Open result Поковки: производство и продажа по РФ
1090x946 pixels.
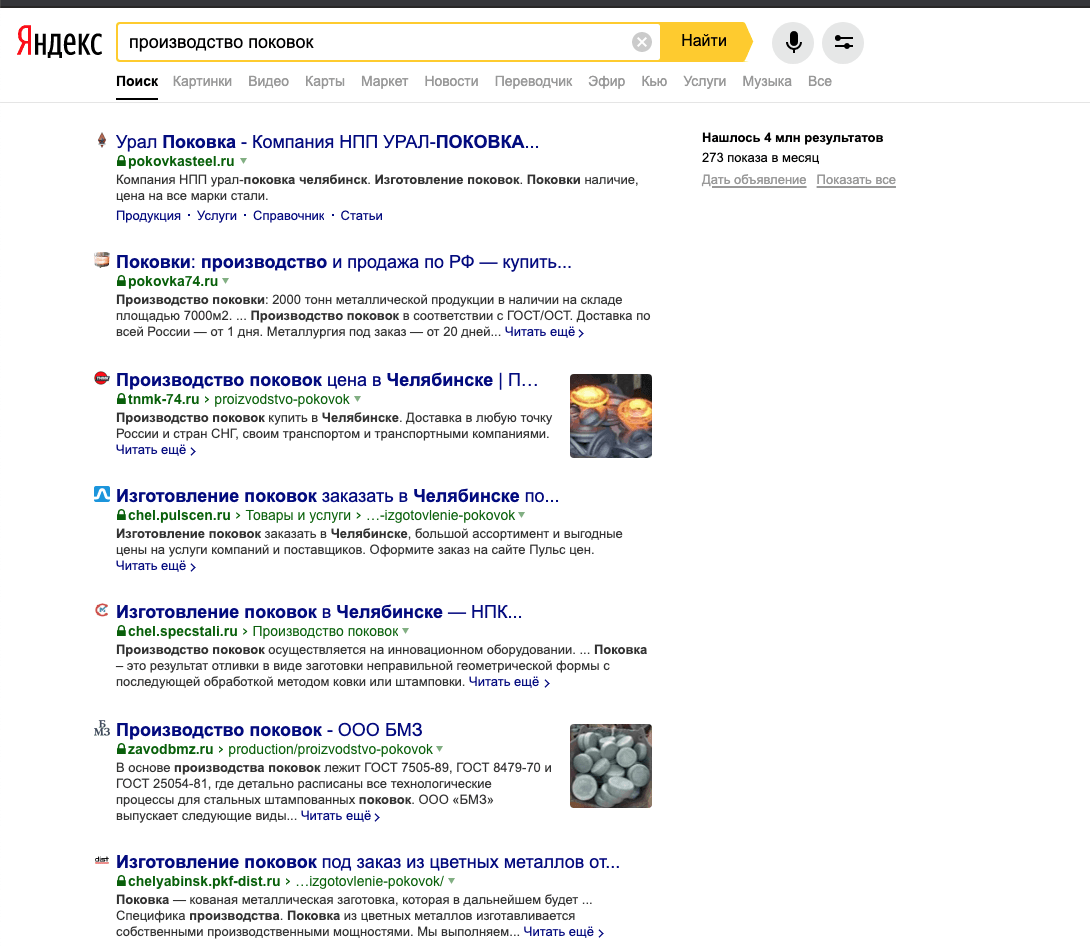coord(343,262)
